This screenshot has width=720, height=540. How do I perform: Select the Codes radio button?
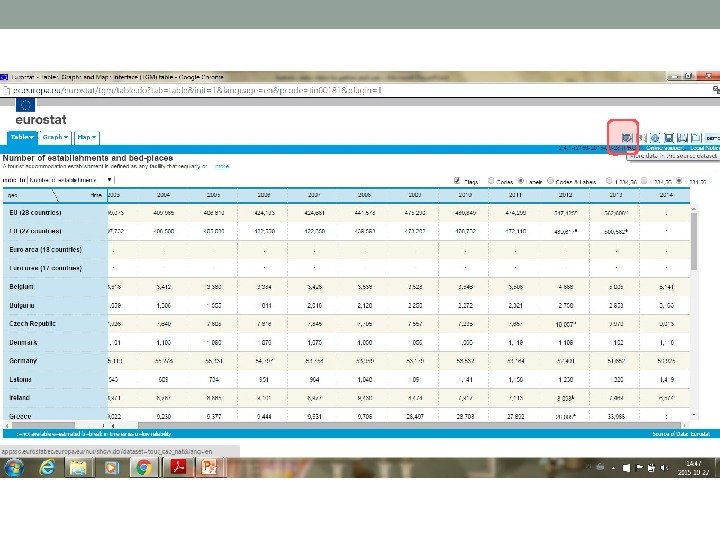click(x=491, y=180)
